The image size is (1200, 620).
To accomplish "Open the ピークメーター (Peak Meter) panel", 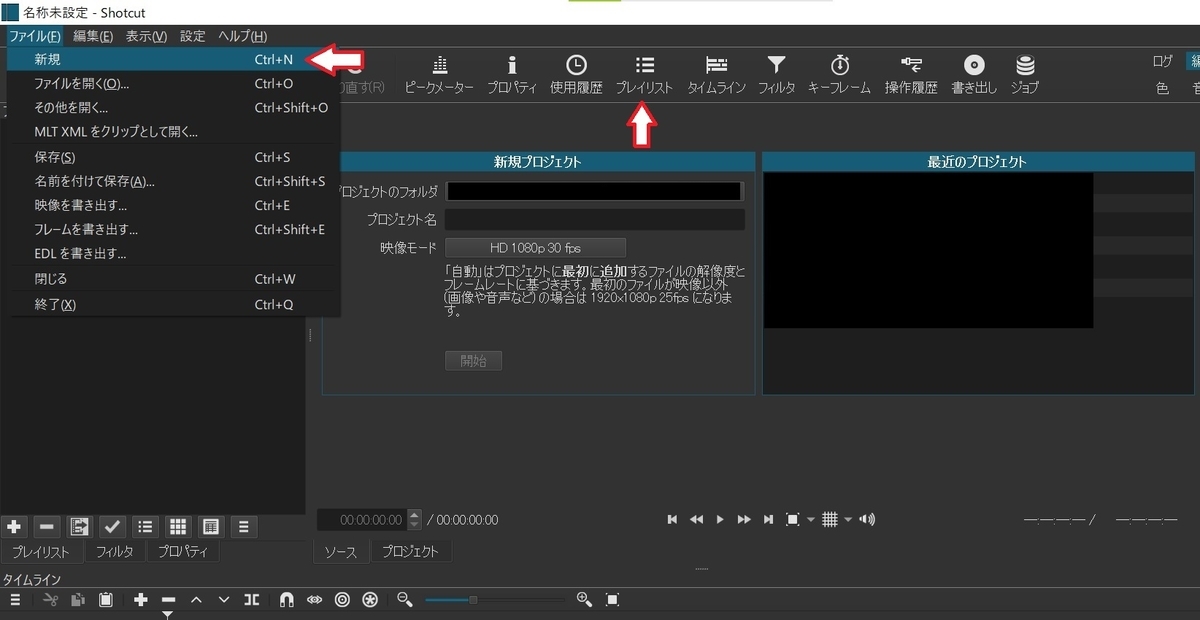I will click(438, 74).
